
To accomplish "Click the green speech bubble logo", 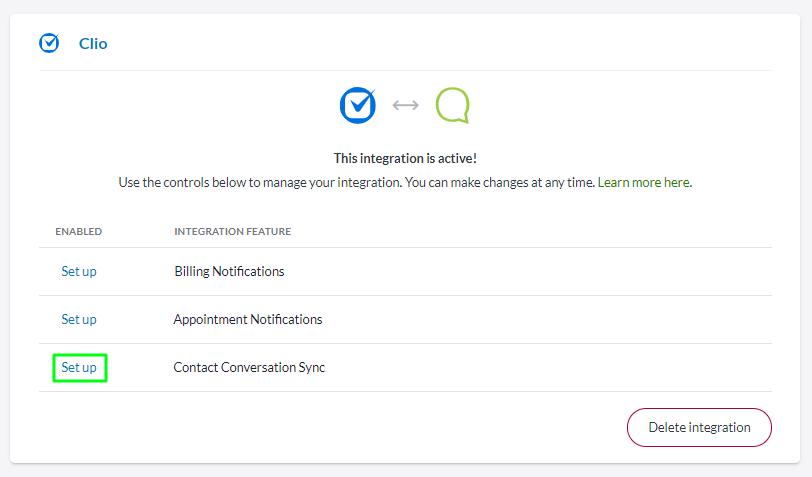I will [x=452, y=104].
